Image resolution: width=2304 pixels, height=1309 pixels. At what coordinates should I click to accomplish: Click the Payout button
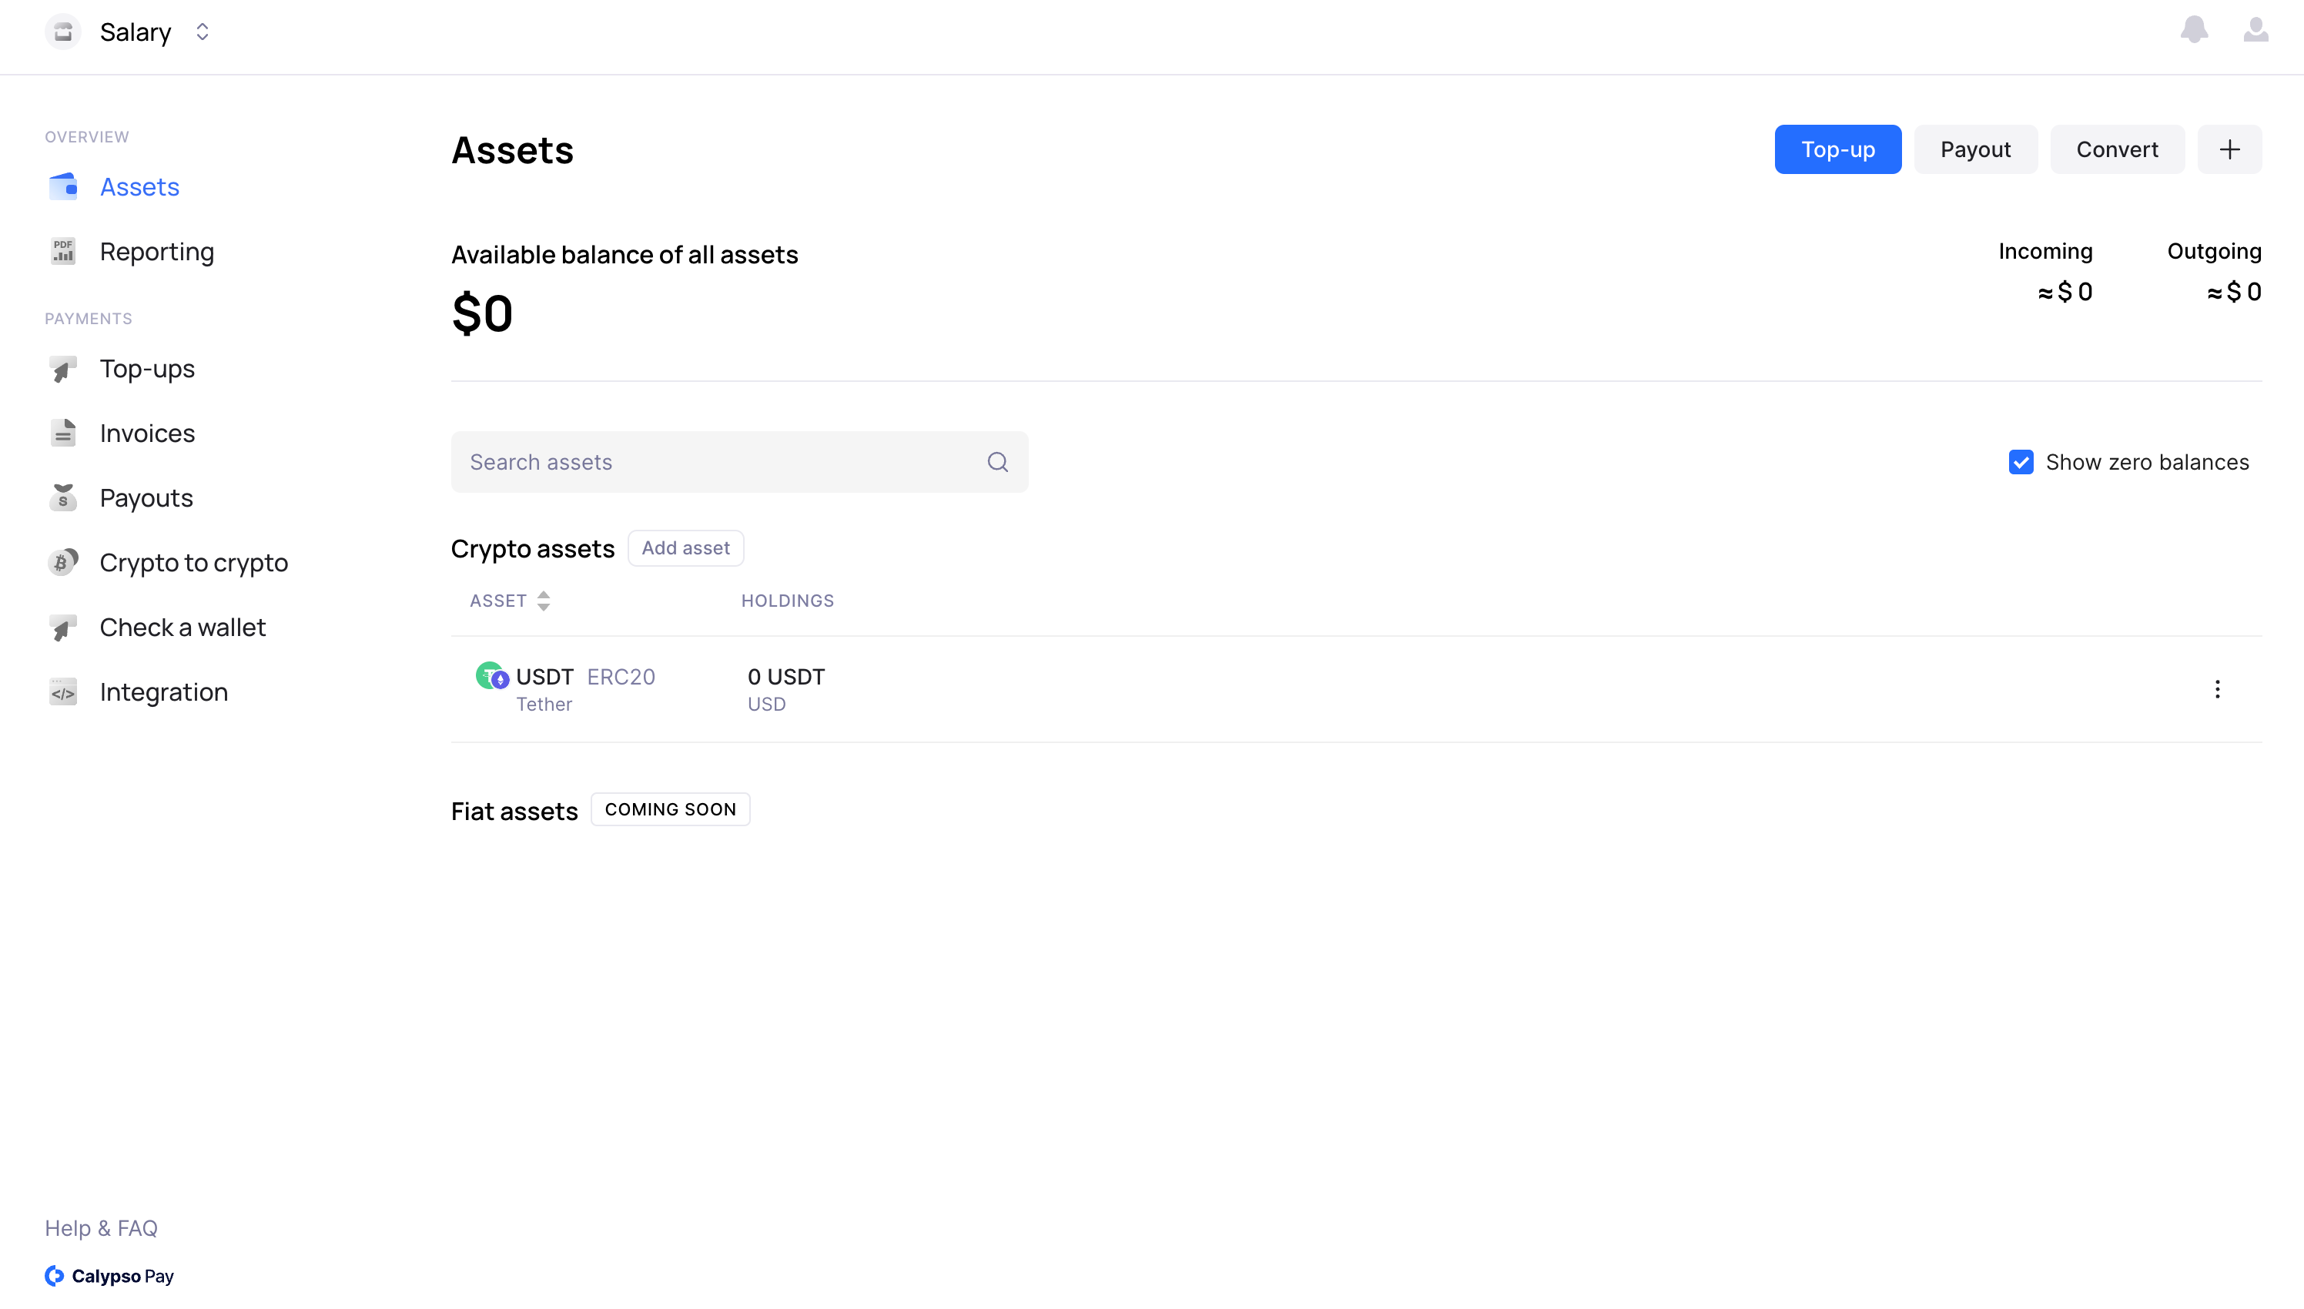pos(1975,149)
